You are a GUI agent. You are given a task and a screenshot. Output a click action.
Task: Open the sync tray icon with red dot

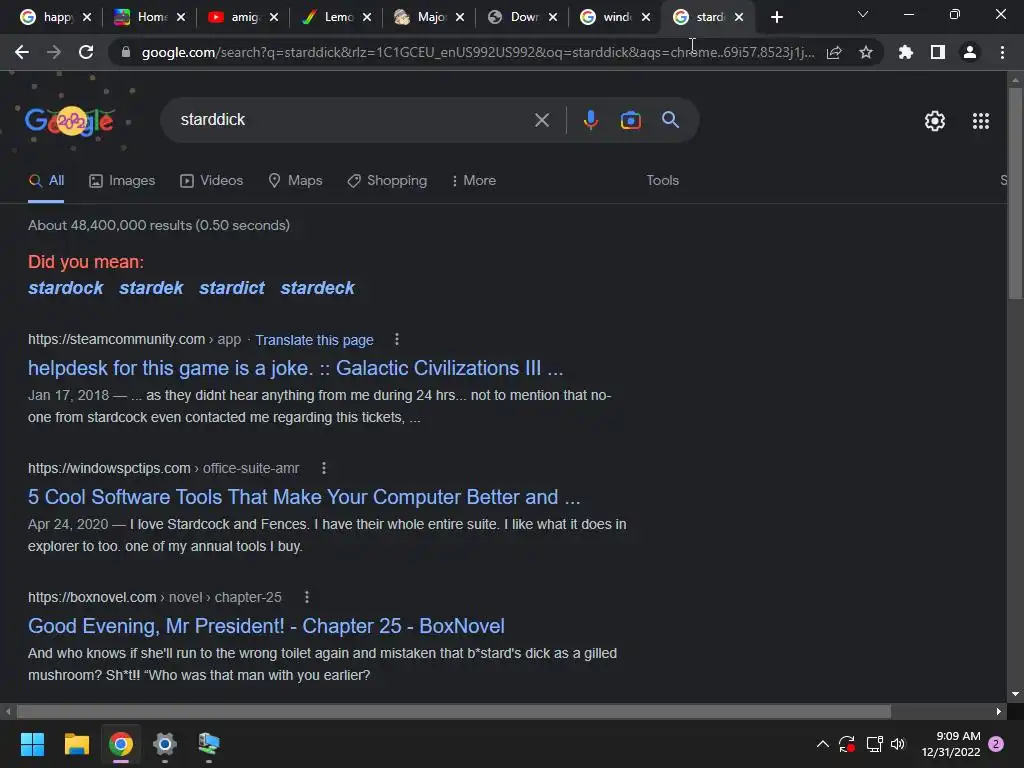point(847,744)
